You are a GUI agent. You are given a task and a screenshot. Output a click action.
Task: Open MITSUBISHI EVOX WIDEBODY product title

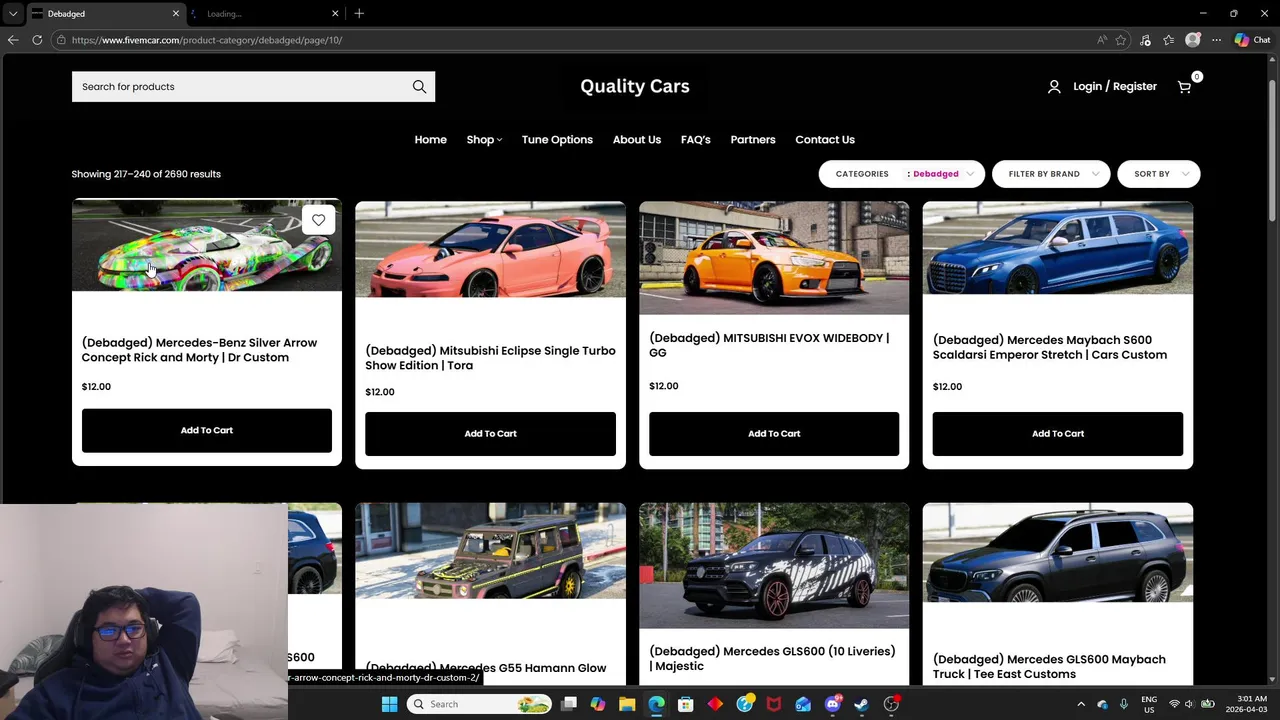click(x=769, y=345)
